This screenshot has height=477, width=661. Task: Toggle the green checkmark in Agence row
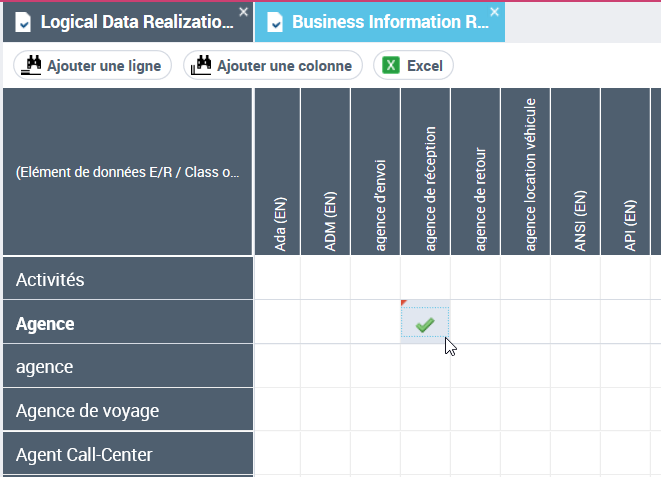(x=425, y=323)
